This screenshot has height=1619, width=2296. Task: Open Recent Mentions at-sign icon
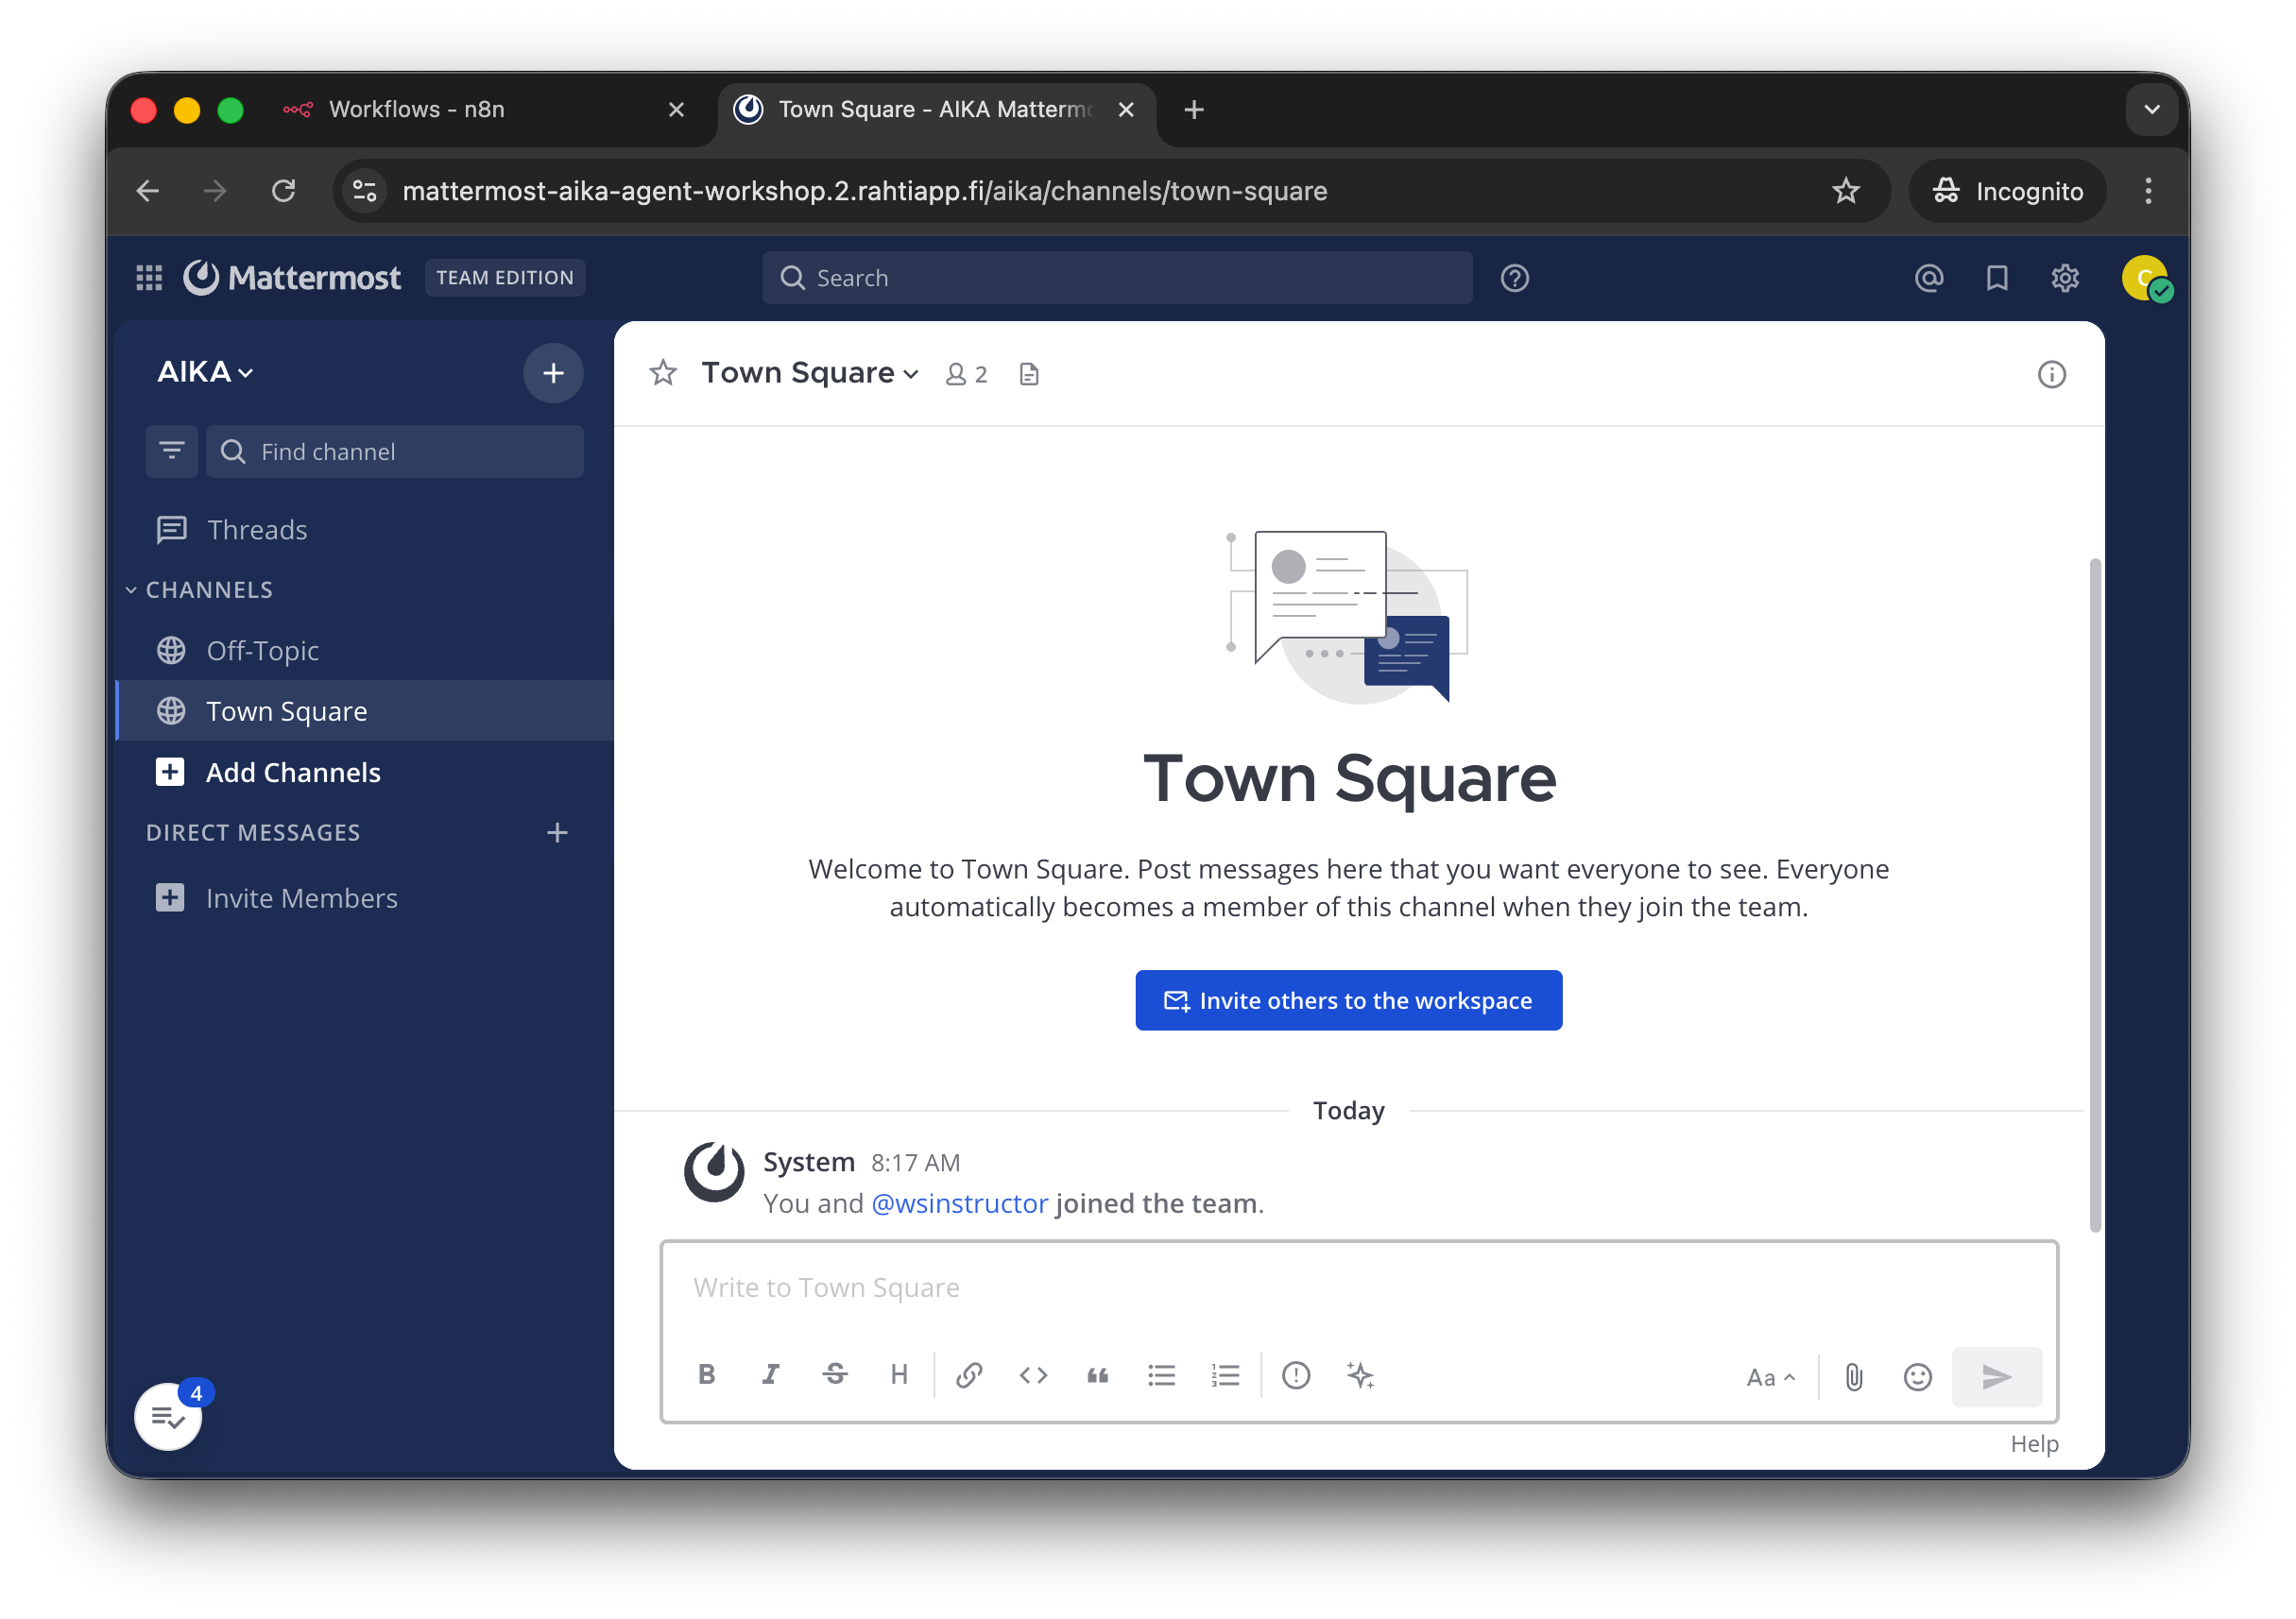[x=1928, y=278]
